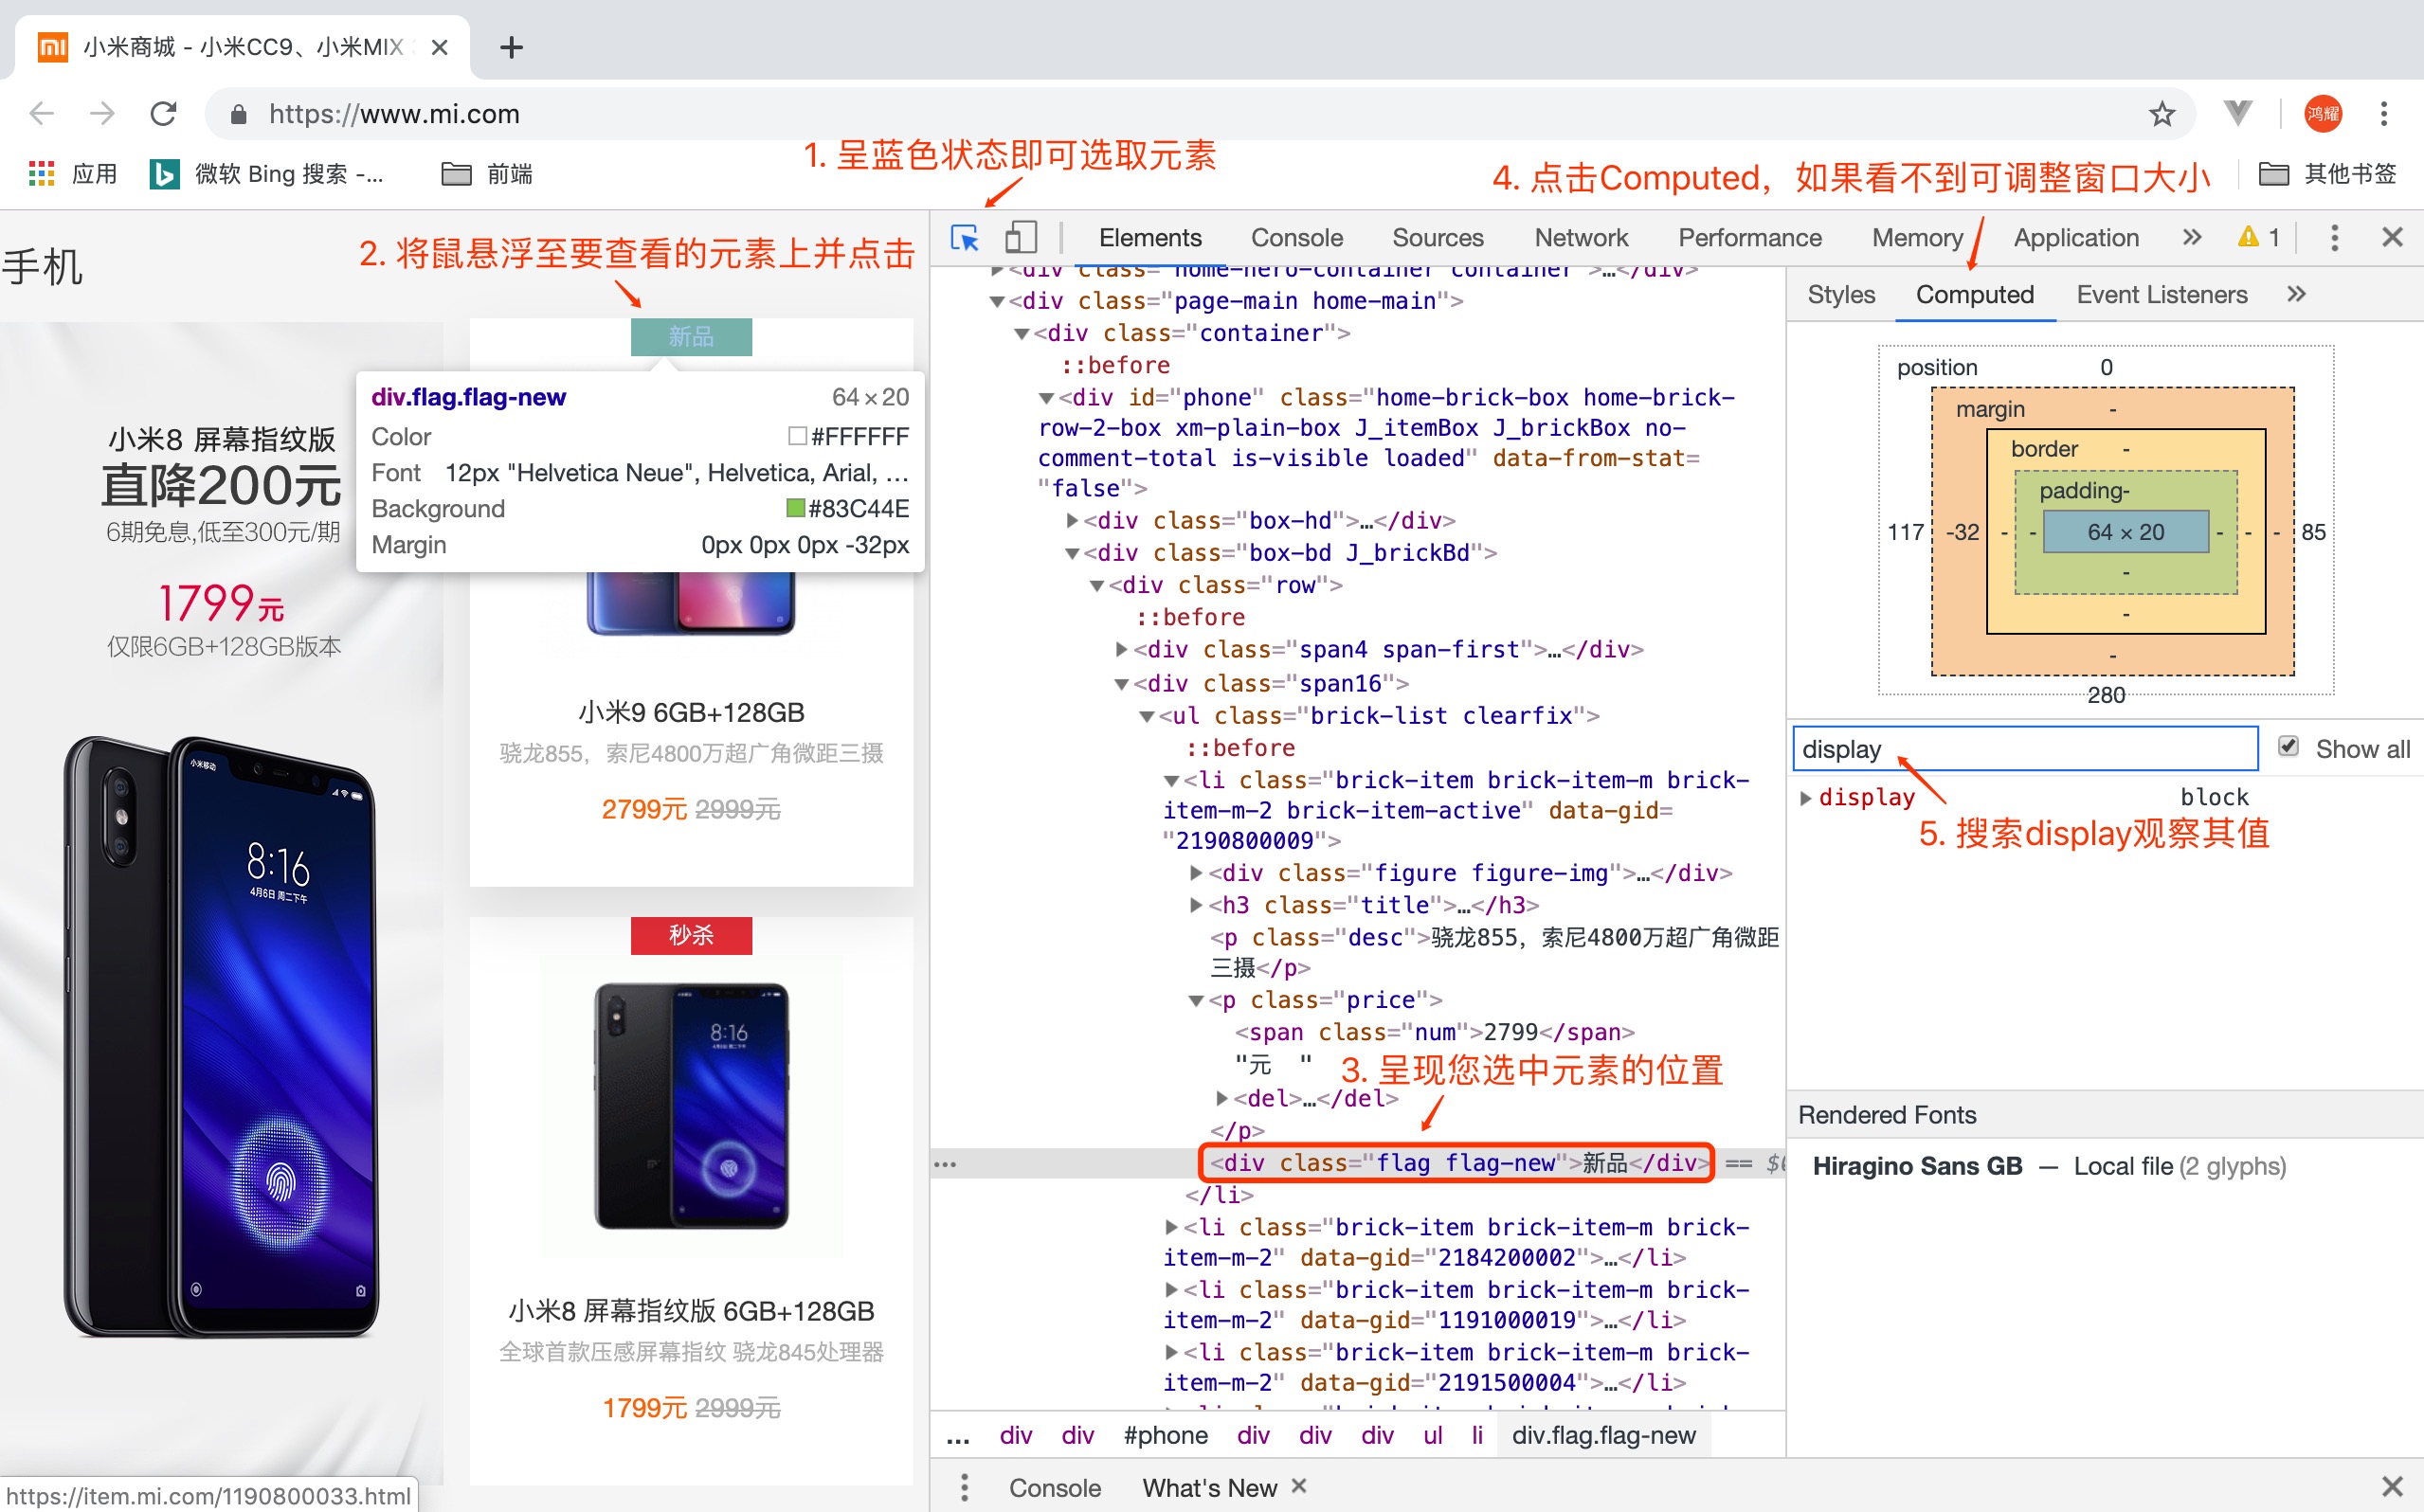Collapse the page-main home-main div
The height and width of the screenshot is (1512, 2424).
997,301
